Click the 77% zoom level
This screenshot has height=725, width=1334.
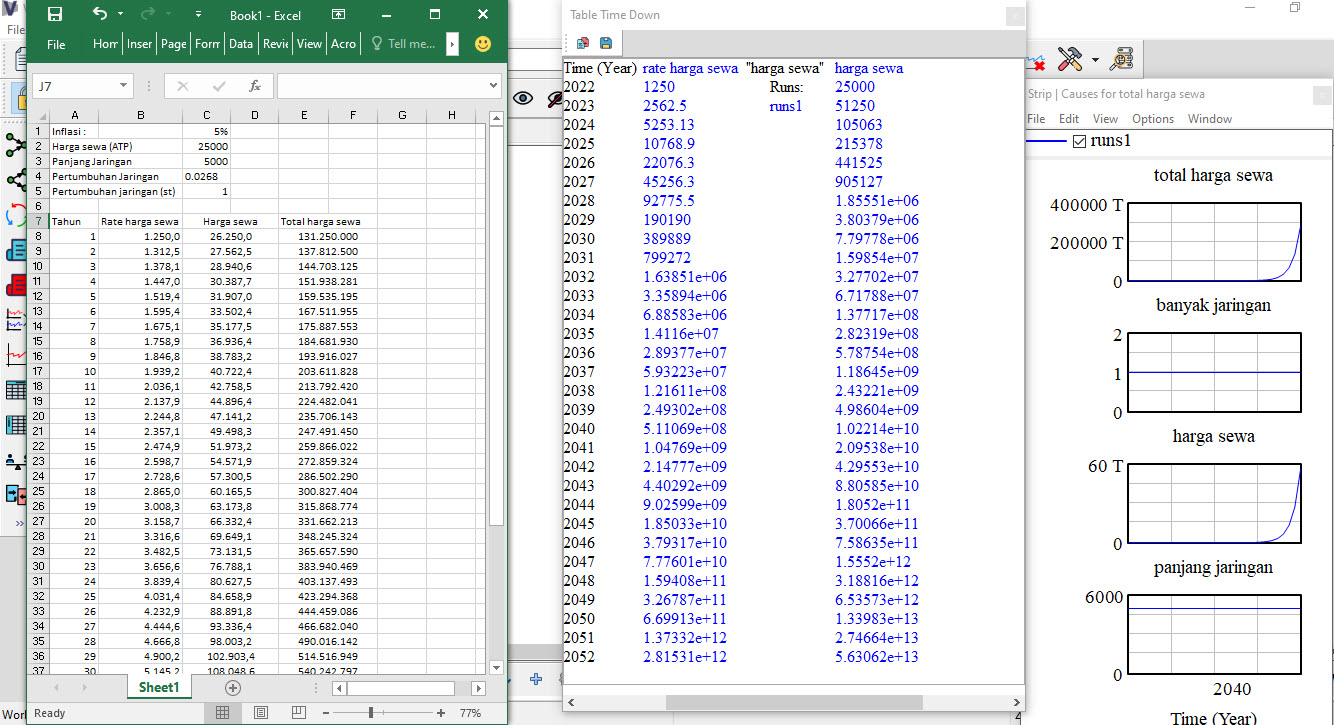(x=470, y=713)
